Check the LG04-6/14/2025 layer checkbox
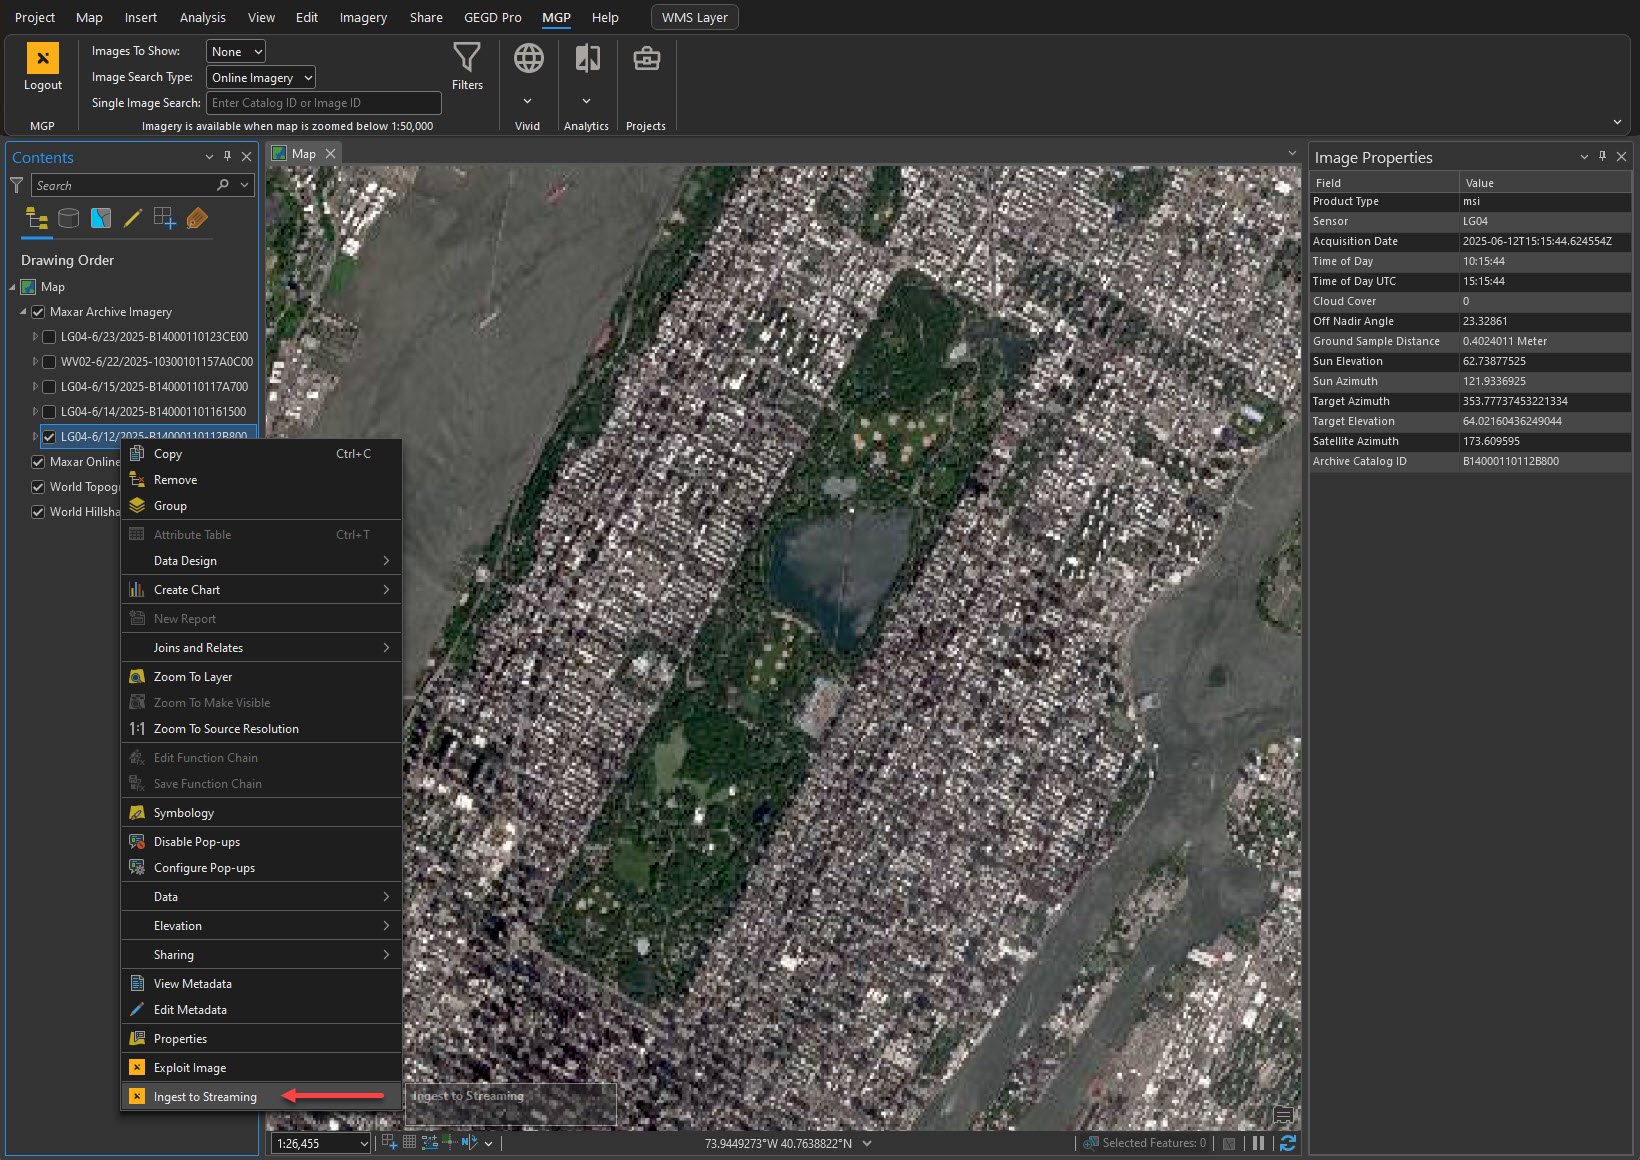 [49, 412]
